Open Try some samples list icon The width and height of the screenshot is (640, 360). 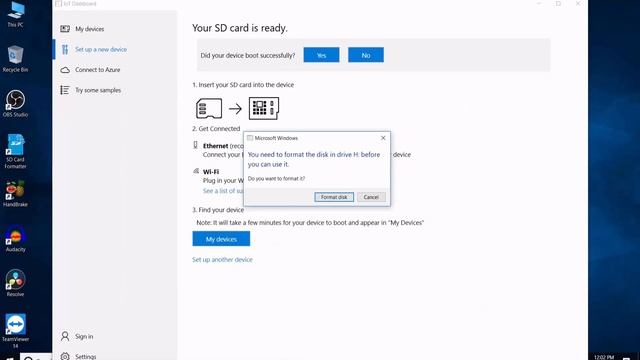64,90
